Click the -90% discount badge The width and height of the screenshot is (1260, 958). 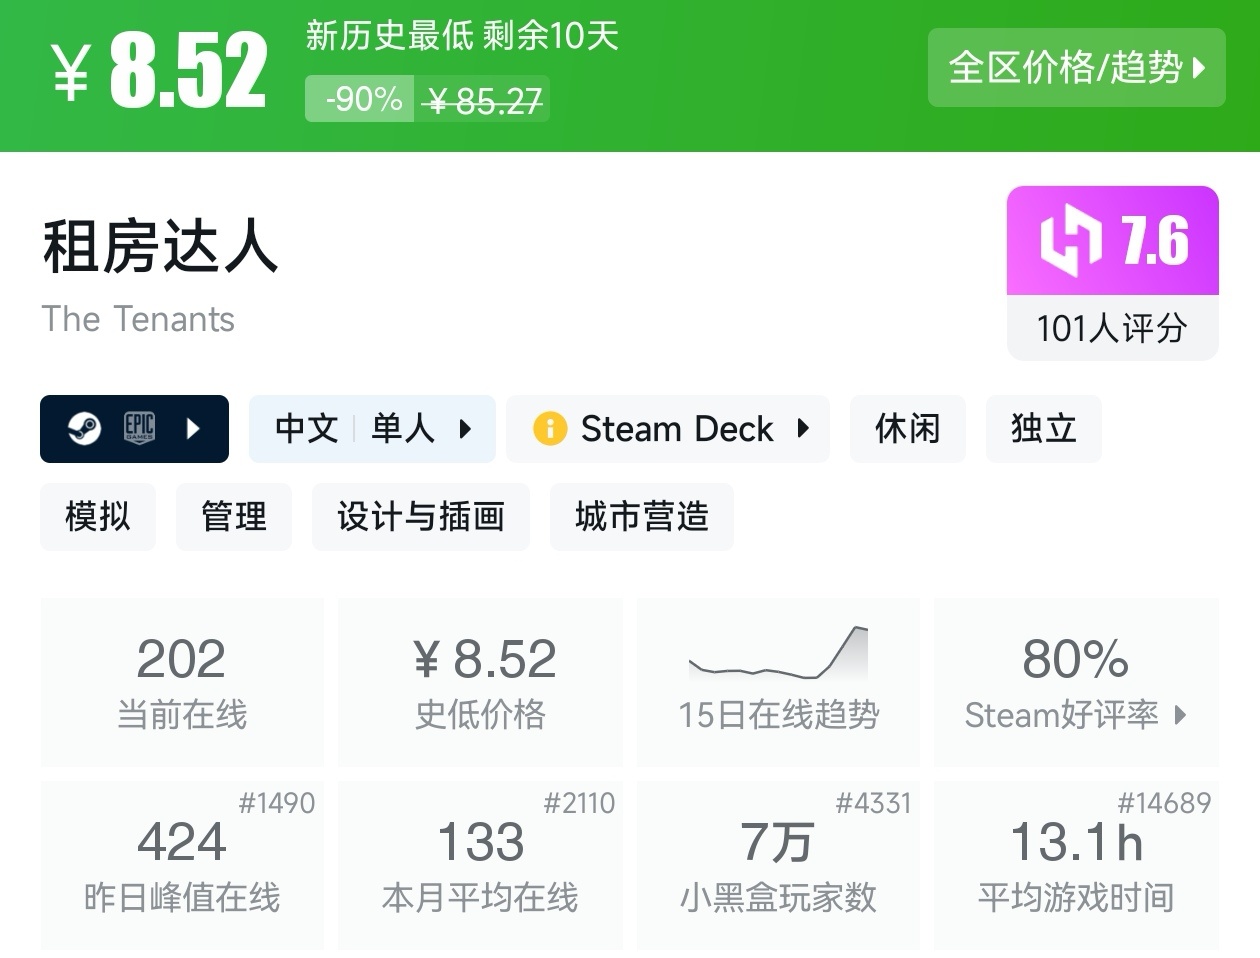(360, 99)
